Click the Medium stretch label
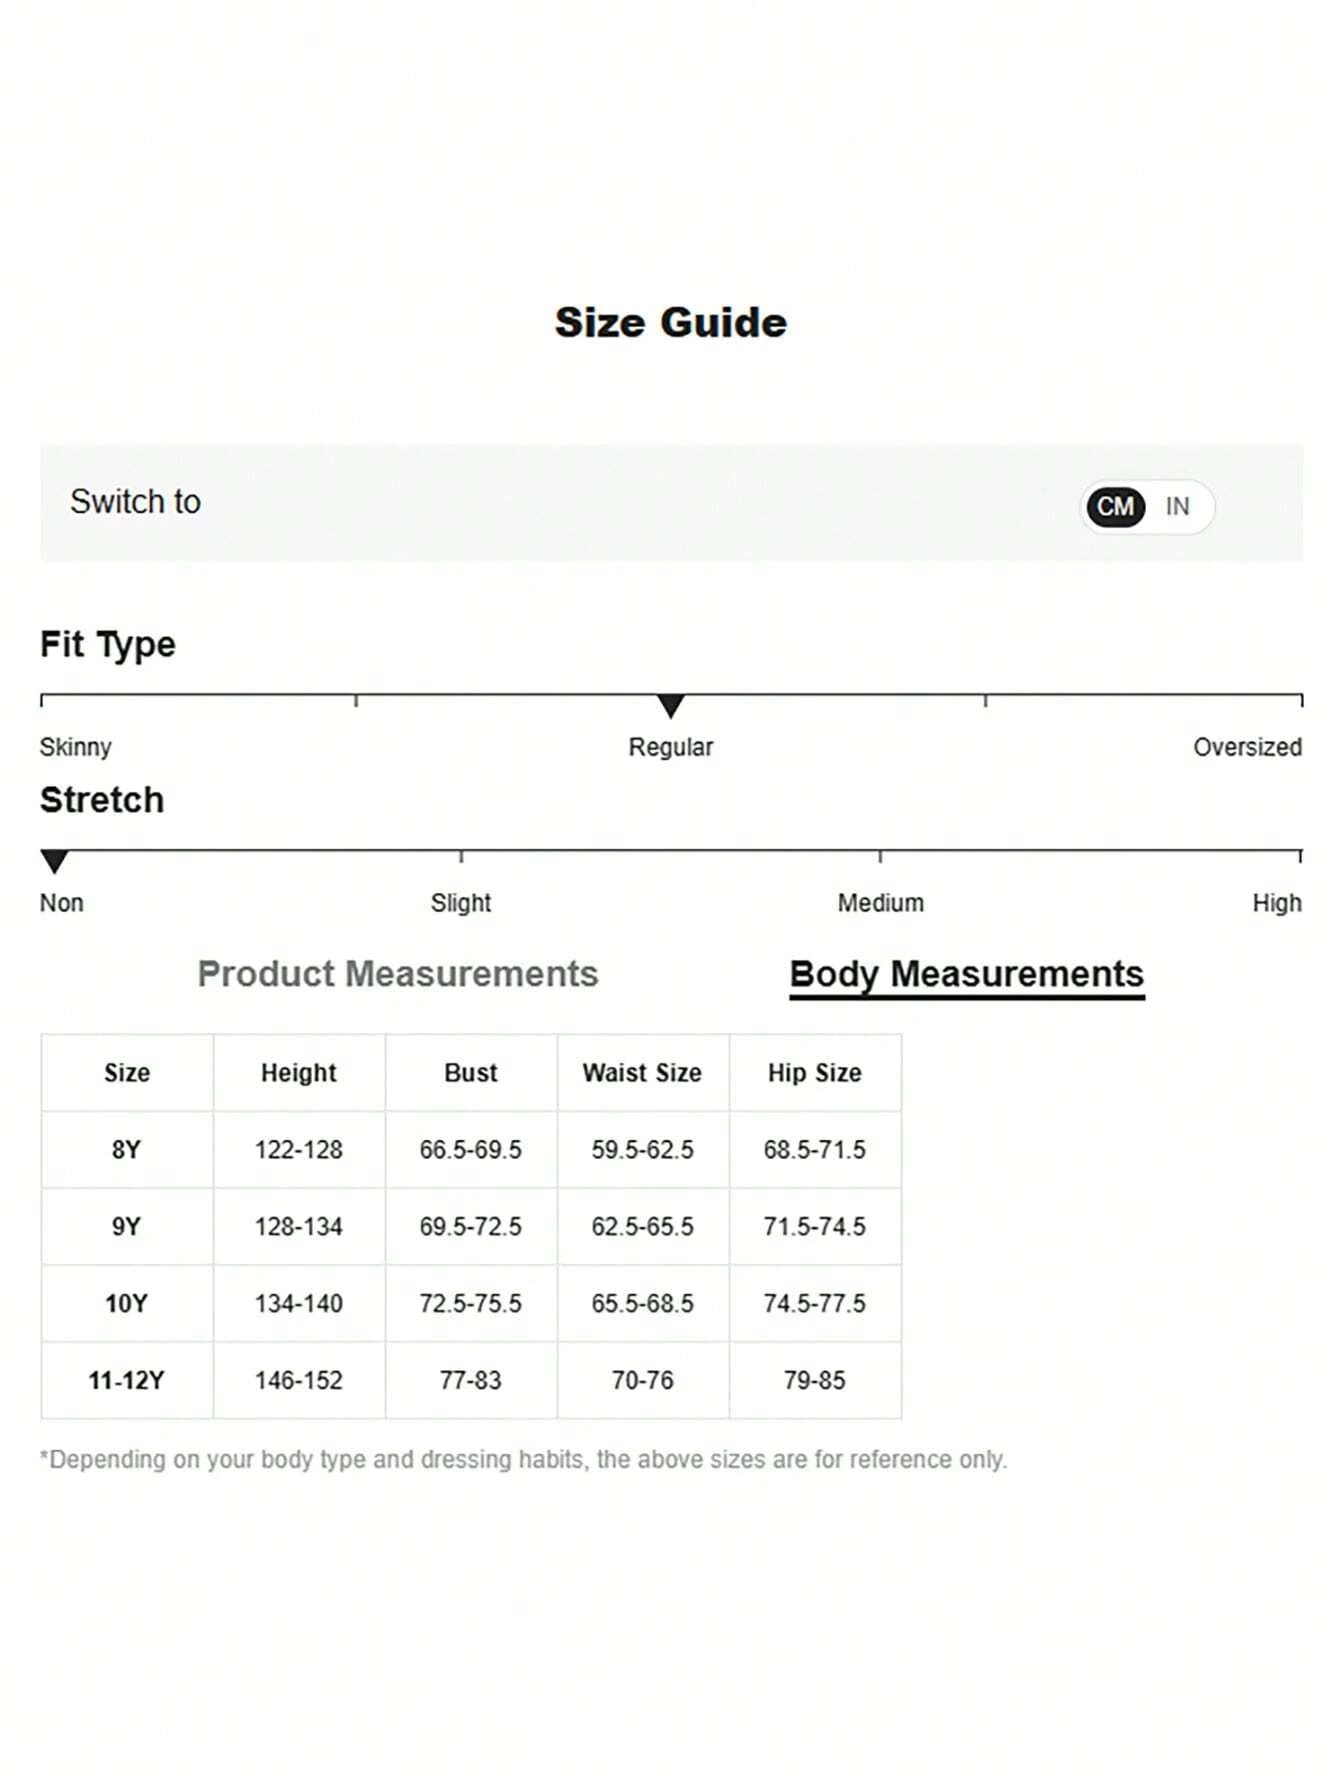 tap(880, 903)
